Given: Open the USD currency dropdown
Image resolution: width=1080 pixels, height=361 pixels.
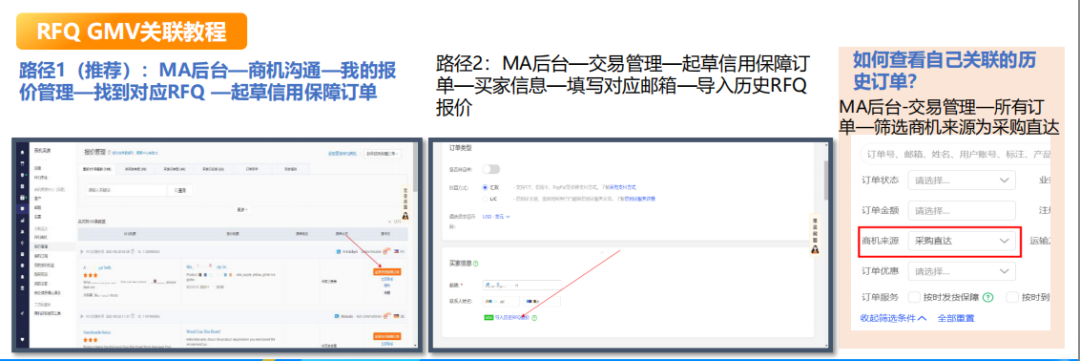Looking at the screenshot, I should tap(496, 216).
